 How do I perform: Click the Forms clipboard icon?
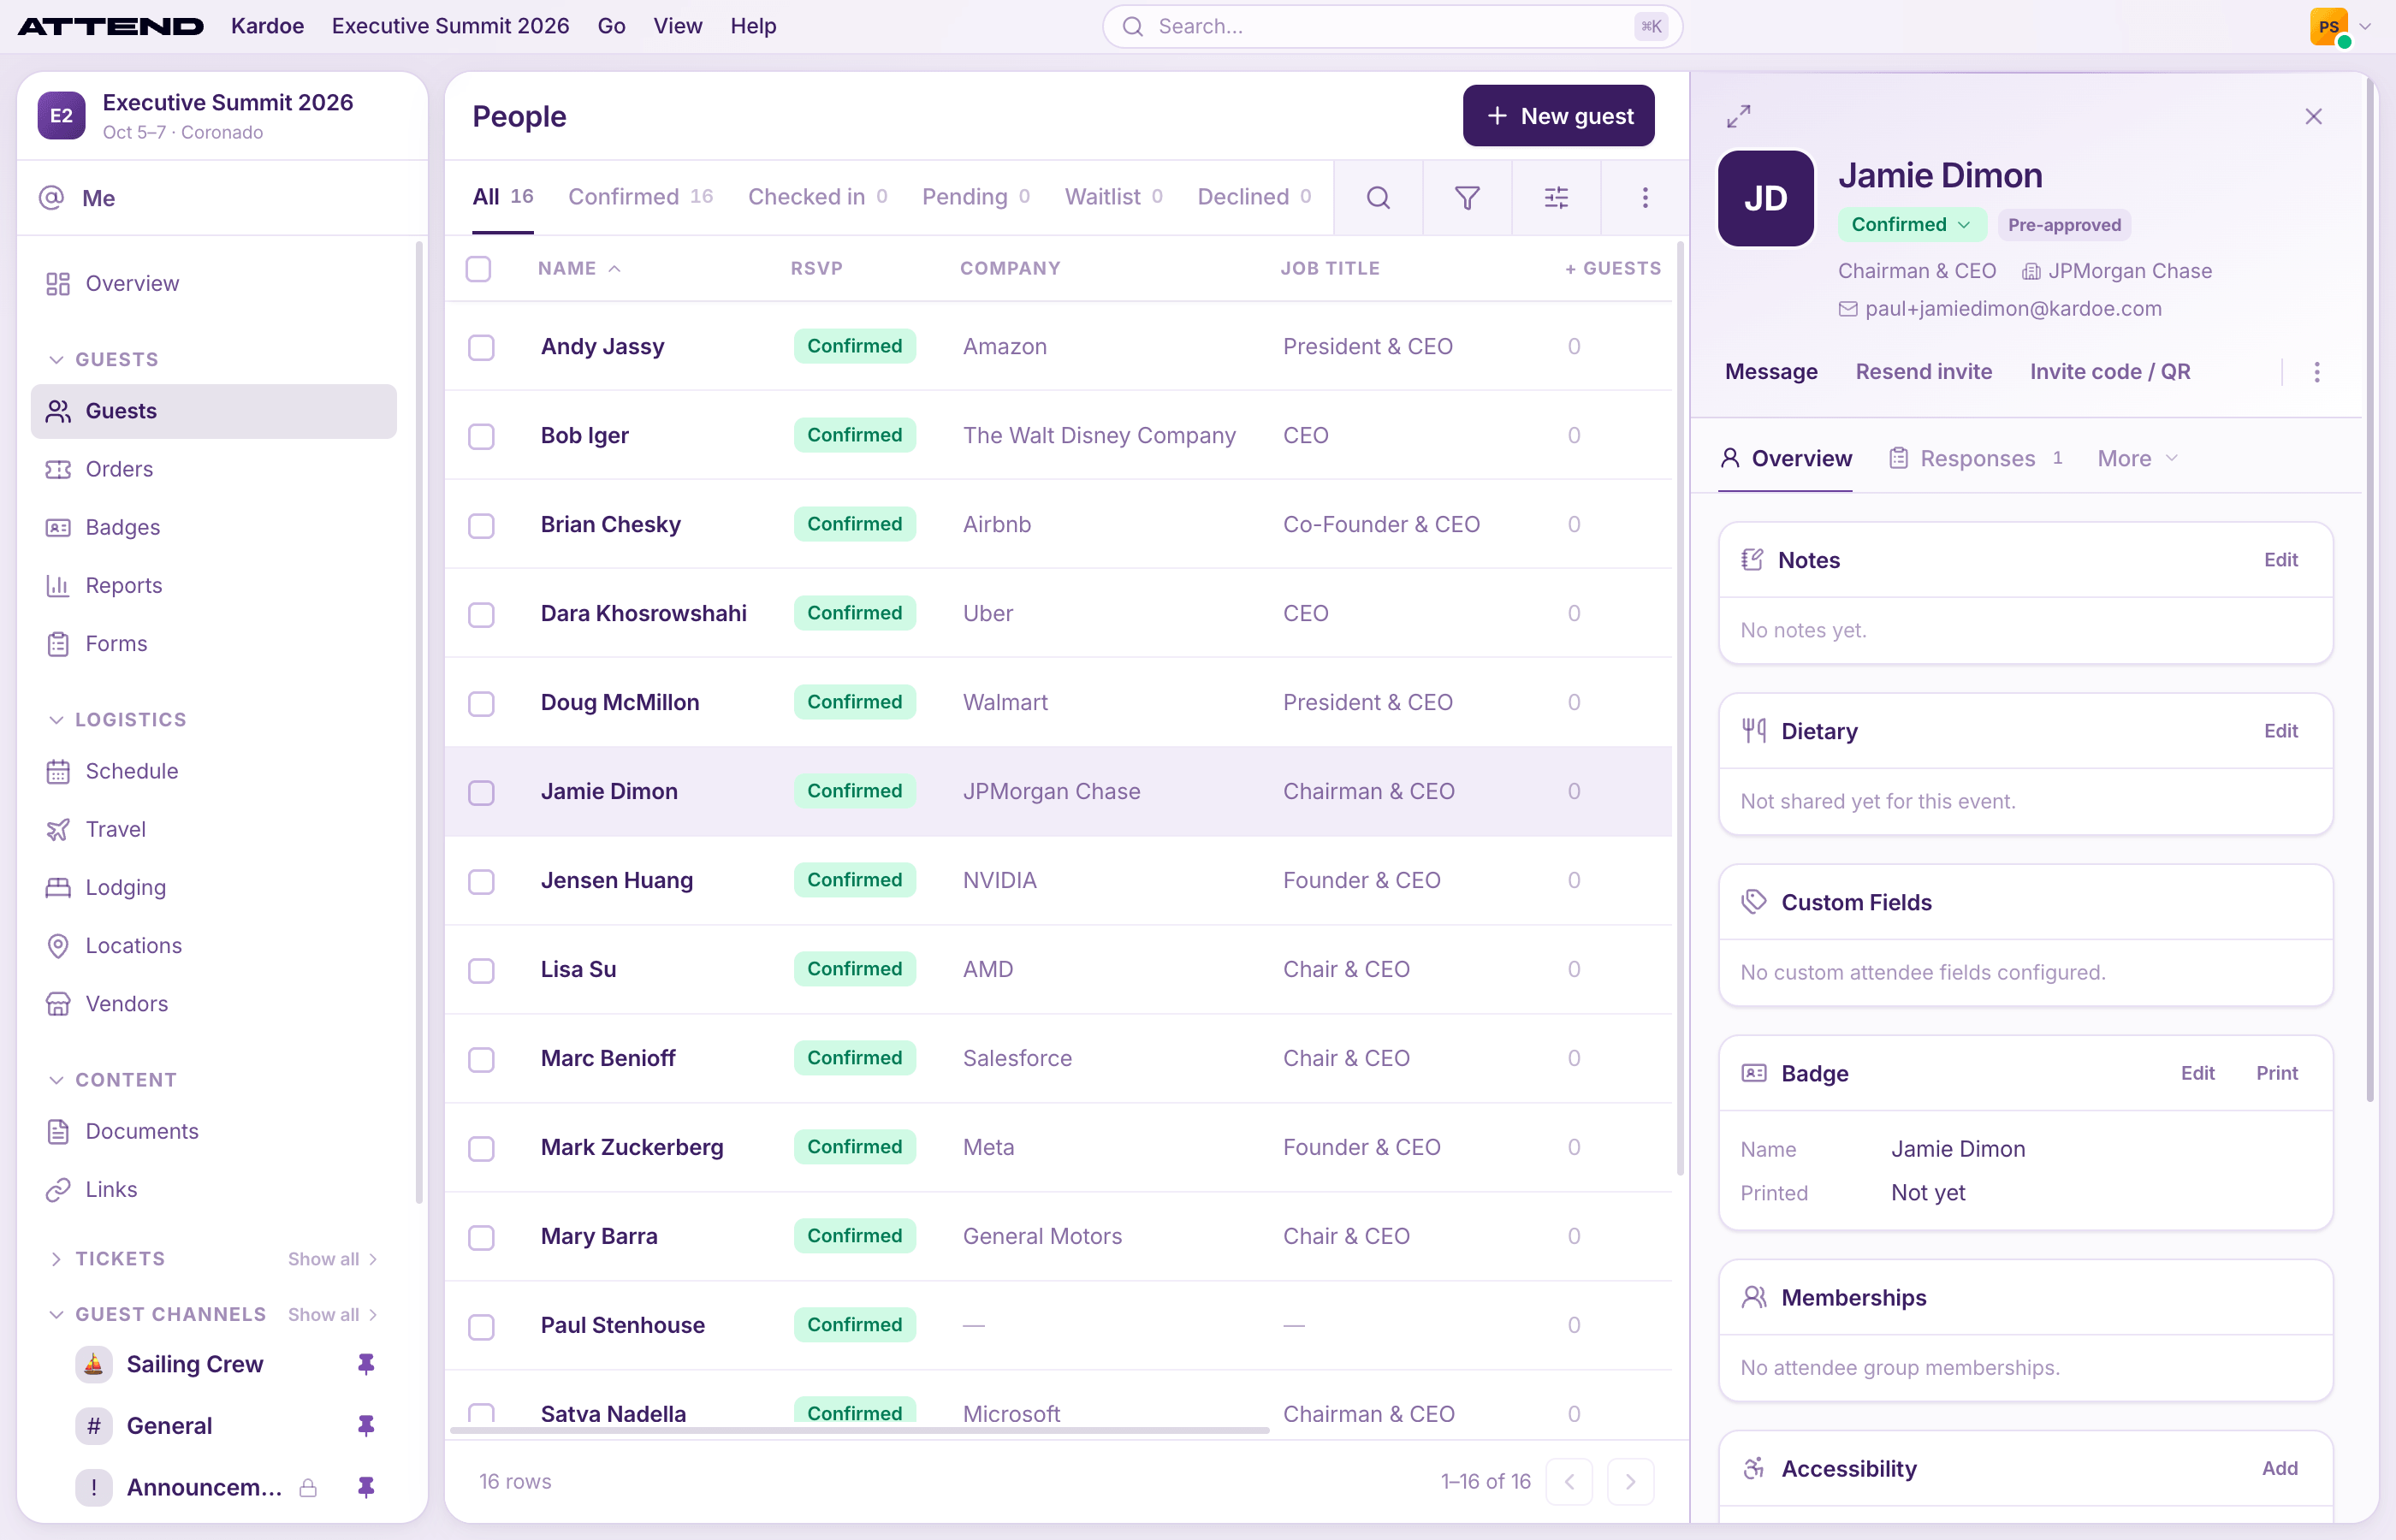click(58, 643)
